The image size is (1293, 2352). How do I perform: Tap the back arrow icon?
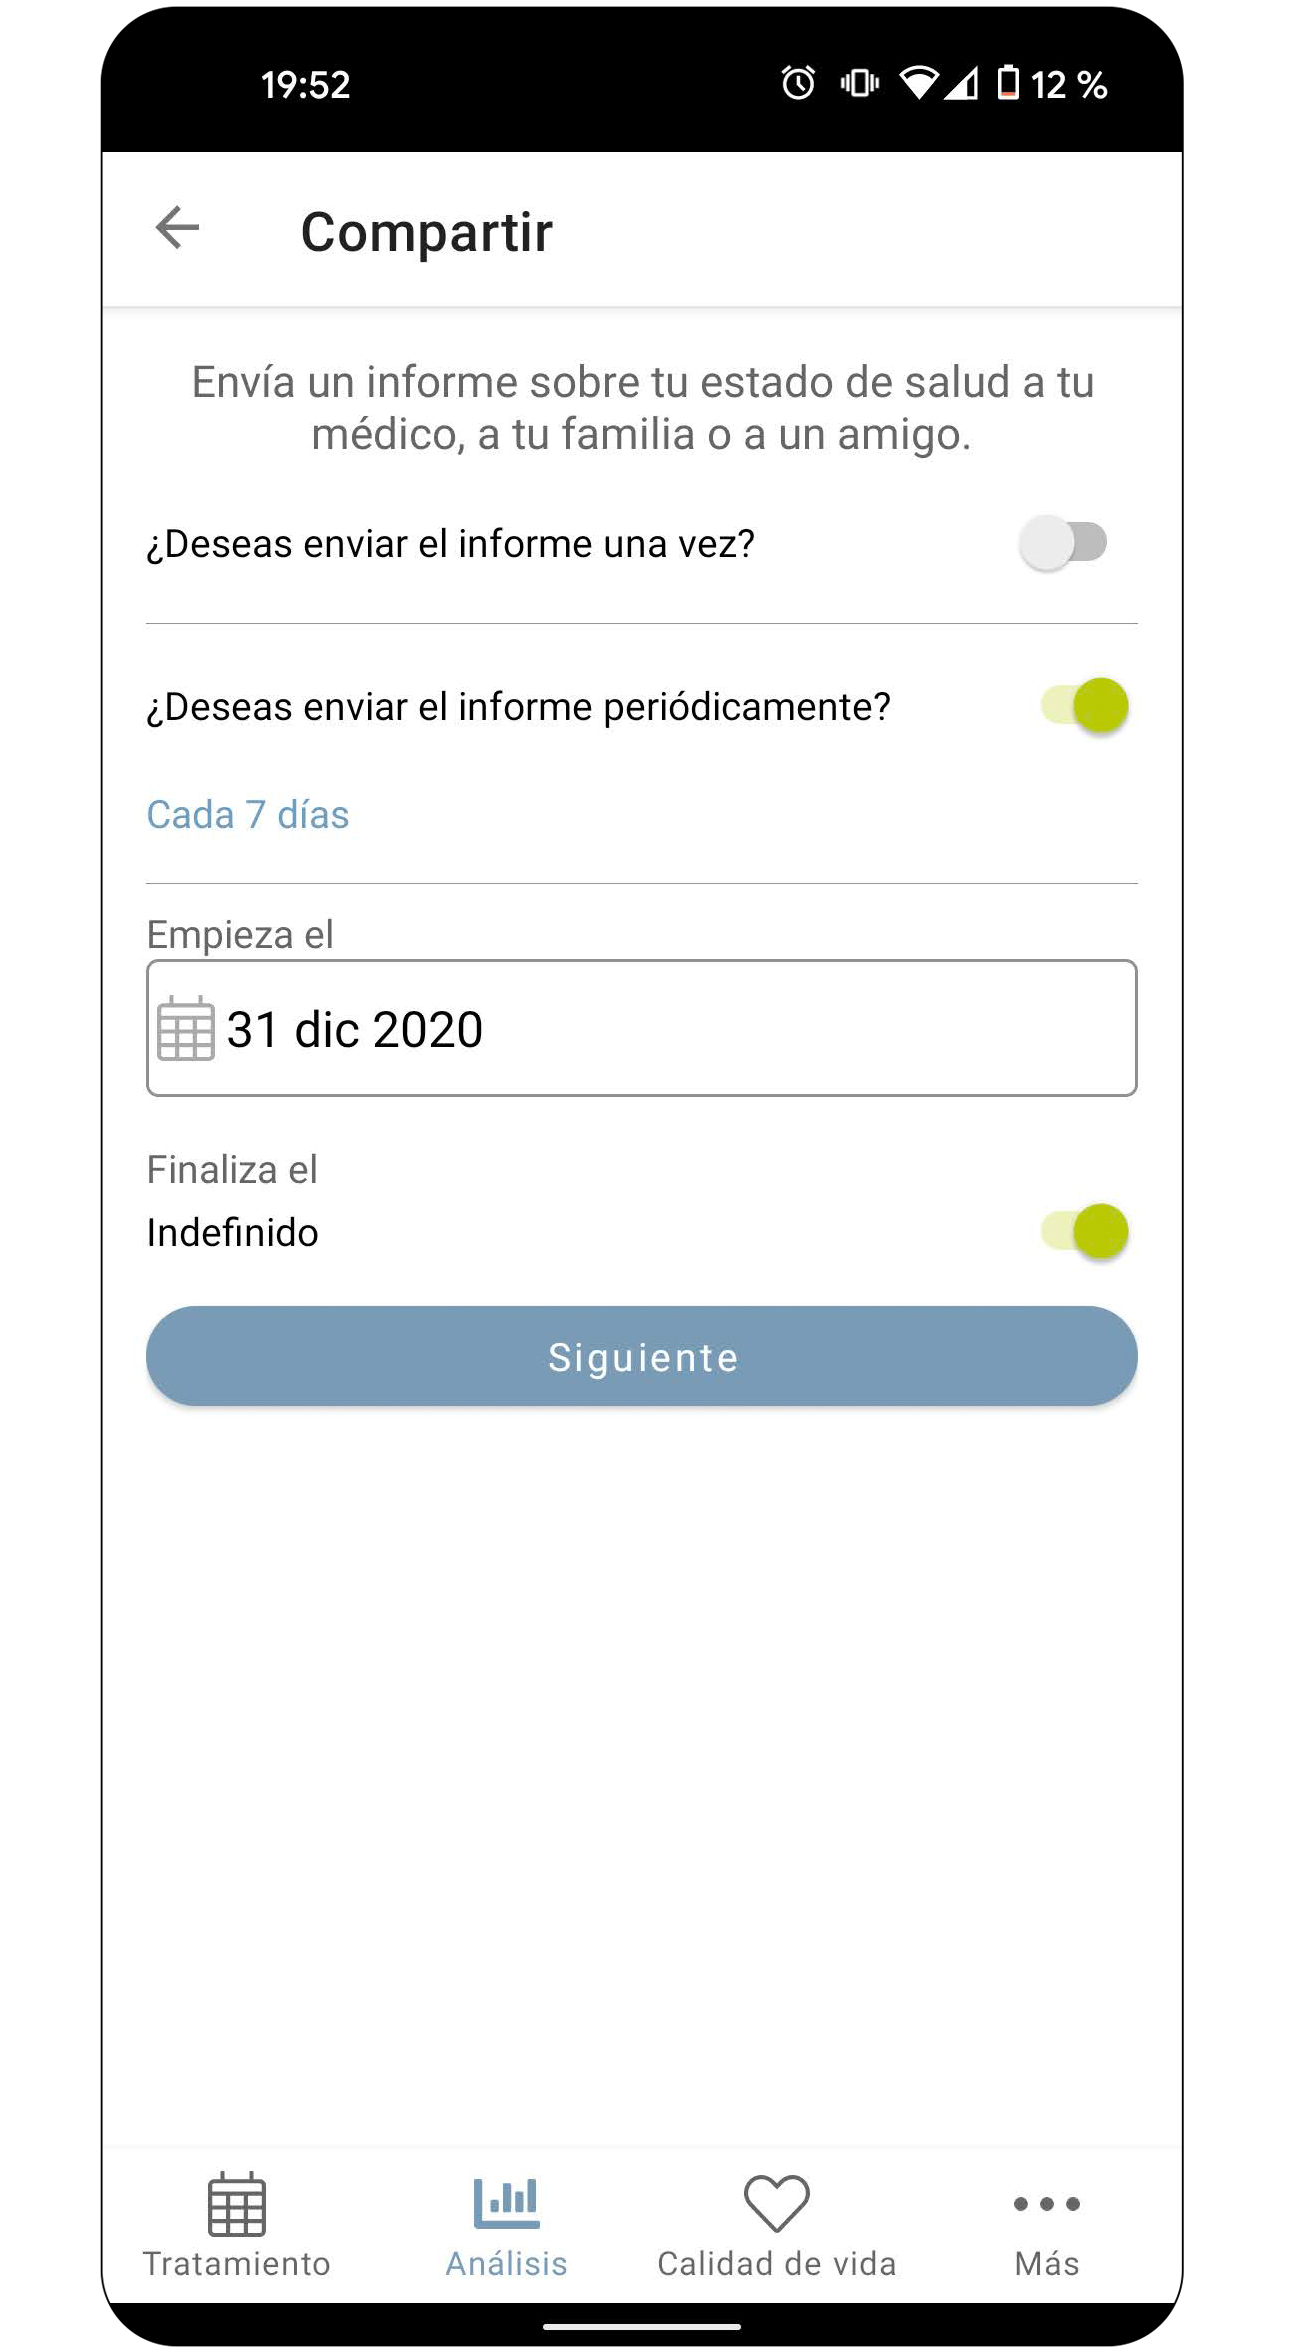[177, 228]
